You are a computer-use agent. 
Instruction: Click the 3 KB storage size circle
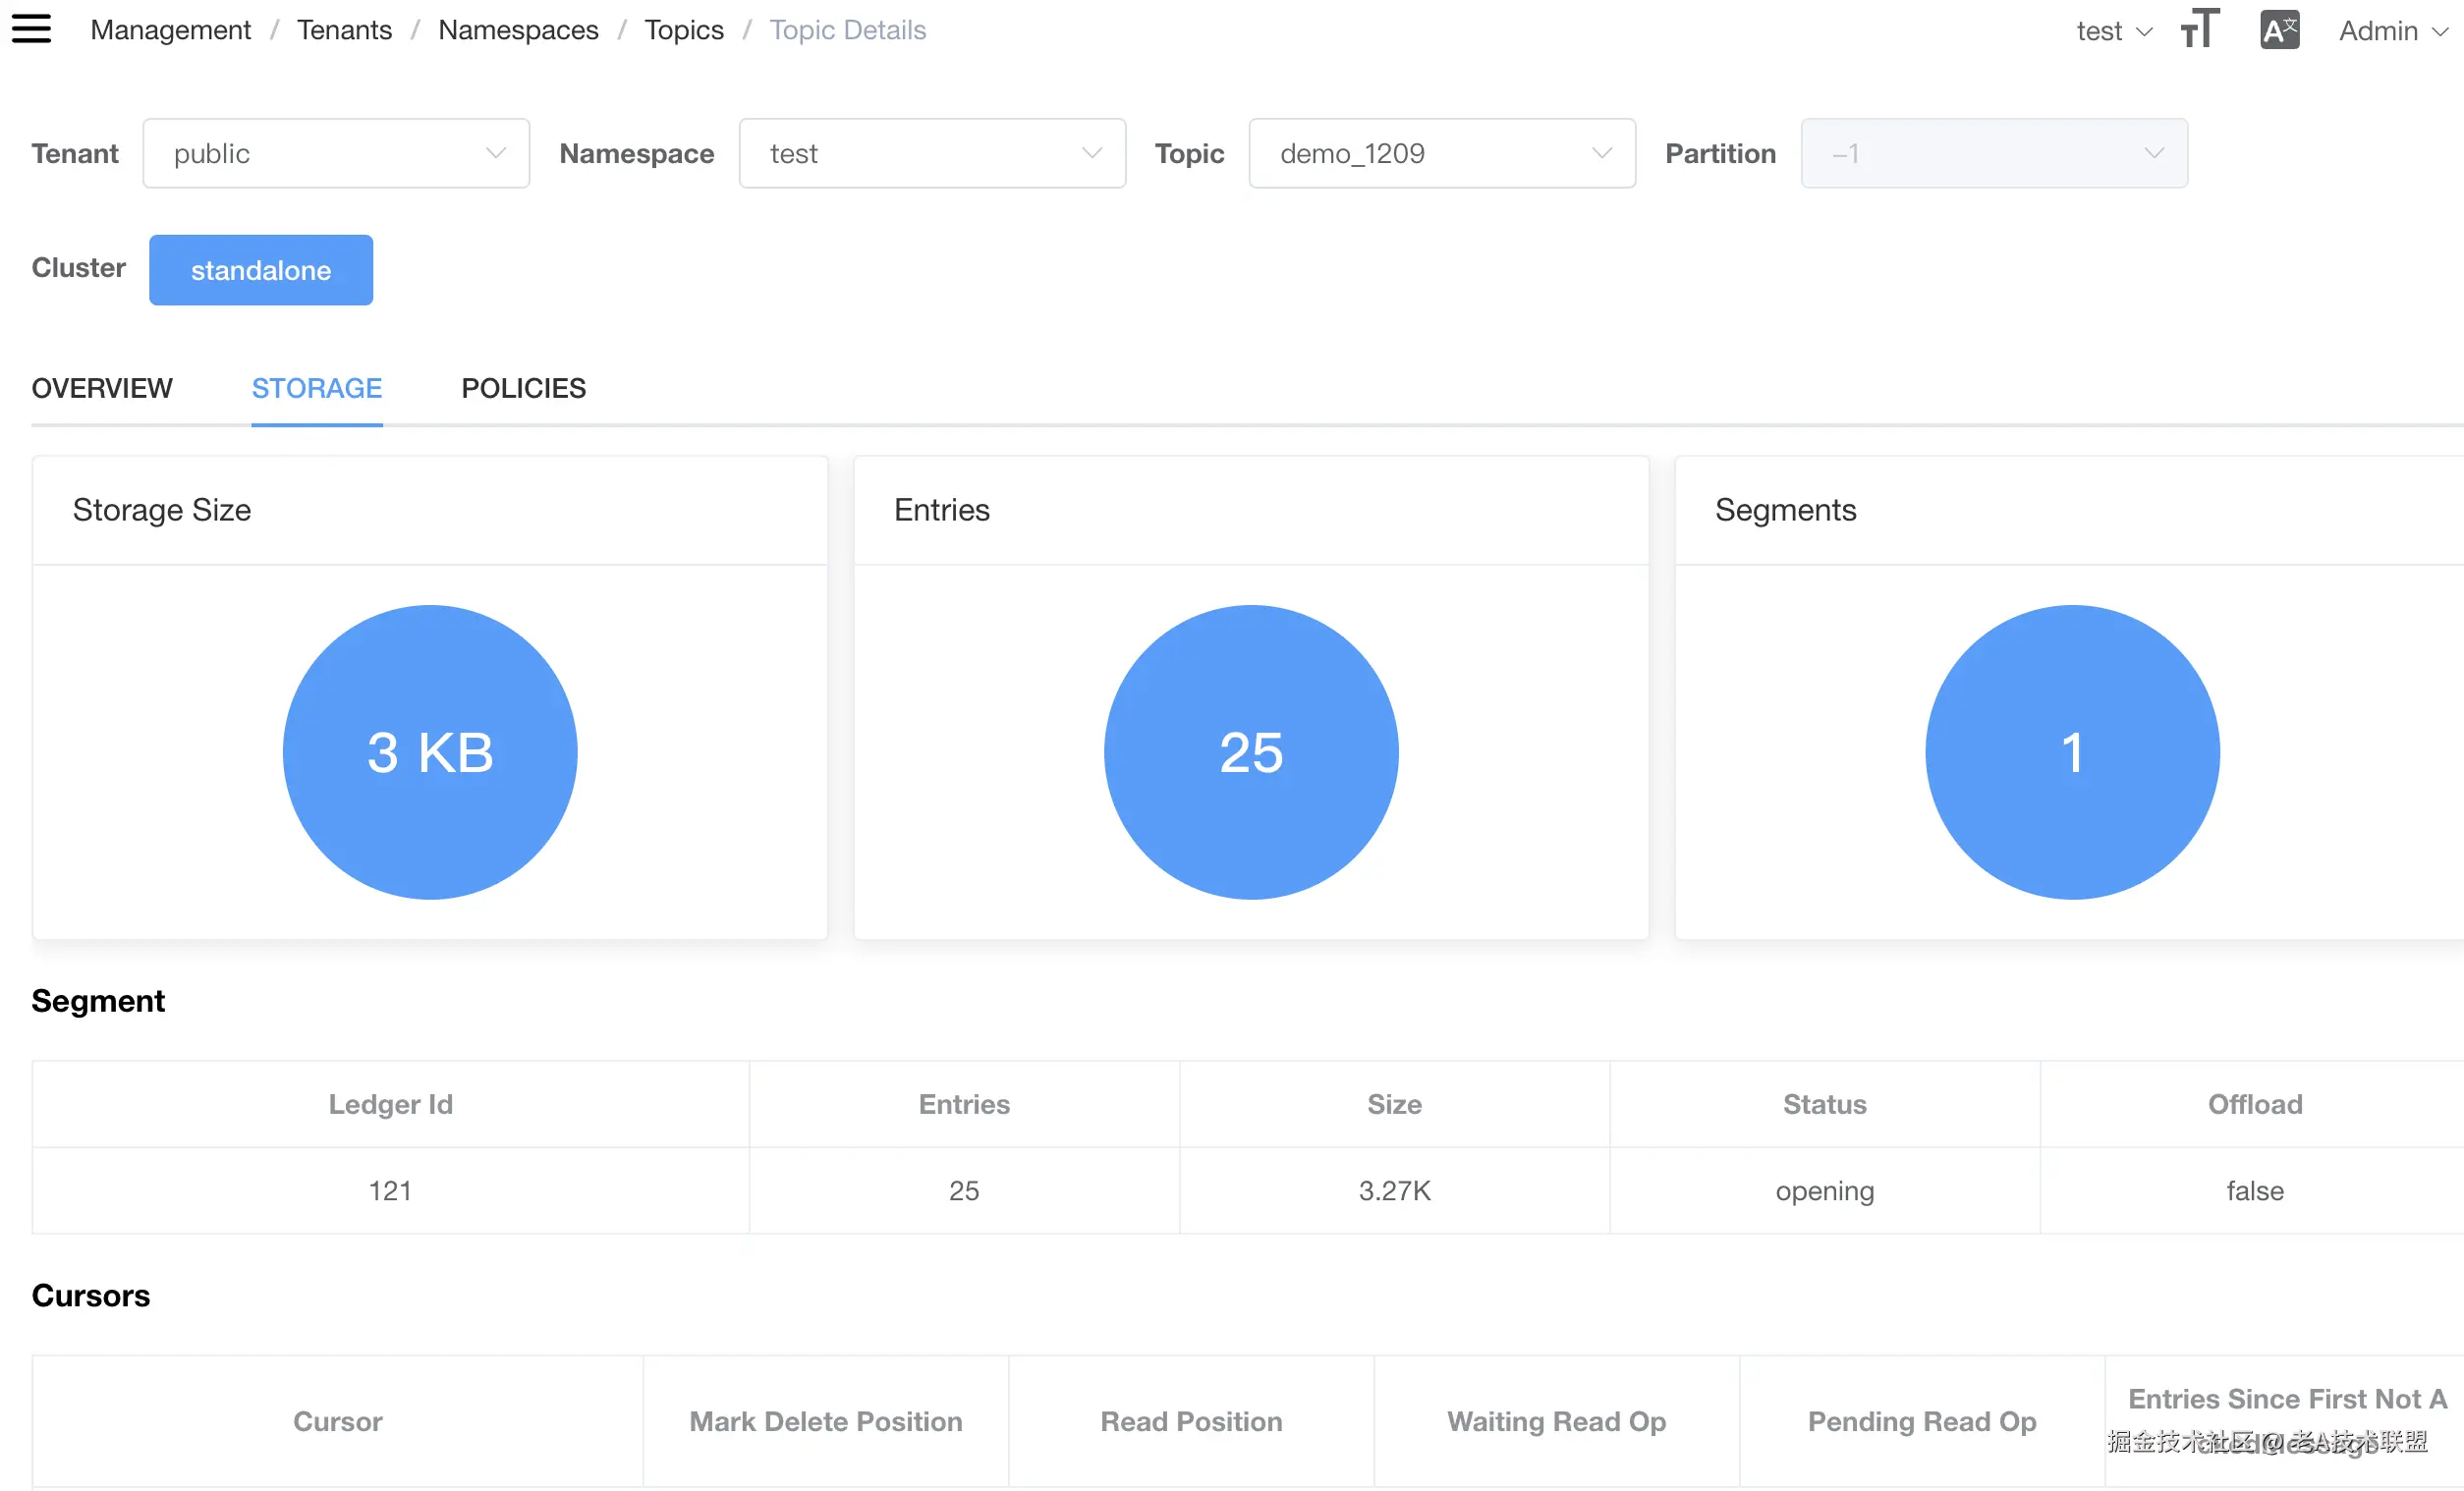(x=430, y=752)
